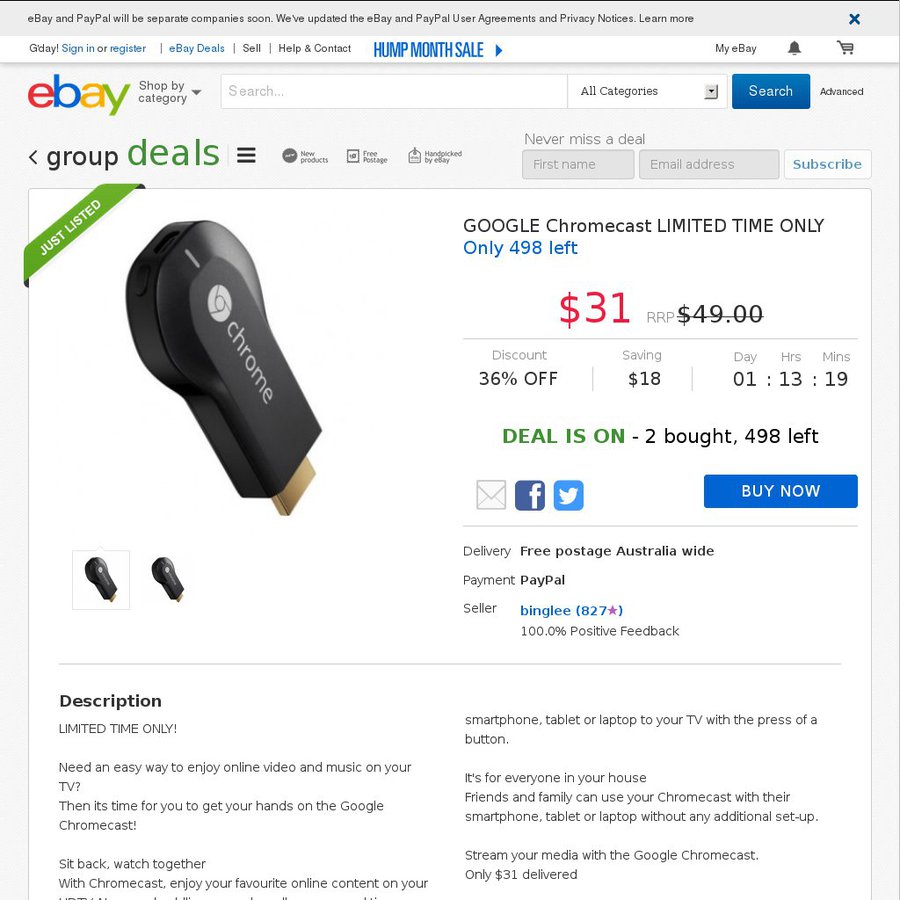Screen dimensions: 900x900
Task: Focus the Email address field
Action: click(x=709, y=164)
